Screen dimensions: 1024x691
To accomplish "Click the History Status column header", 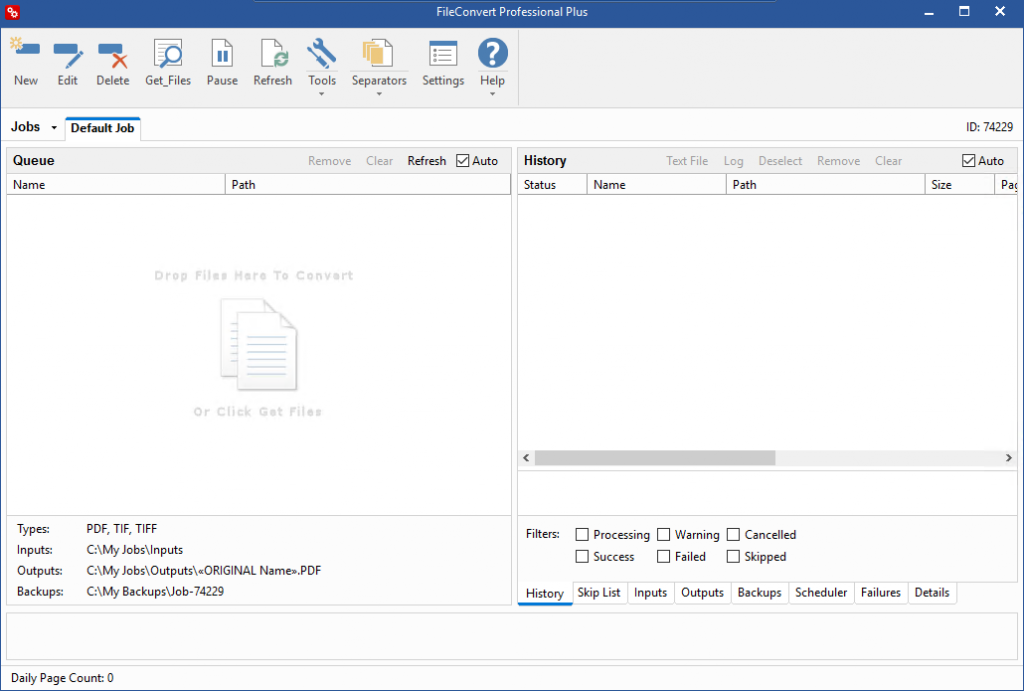I will pos(552,185).
